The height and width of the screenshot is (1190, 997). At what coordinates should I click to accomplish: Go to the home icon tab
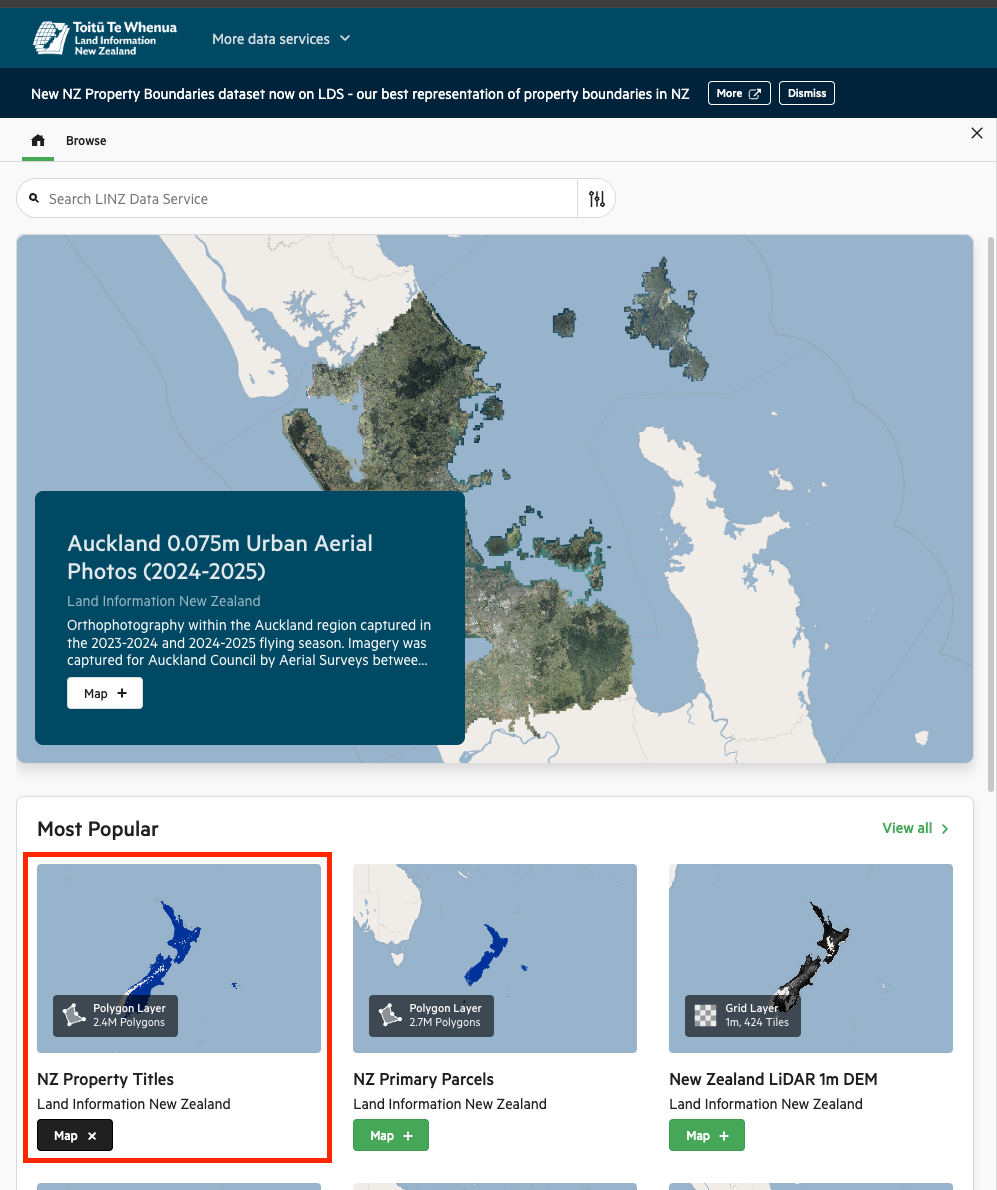(x=38, y=140)
